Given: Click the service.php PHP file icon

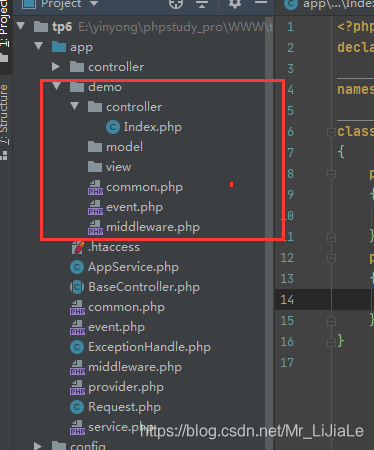Looking at the screenshot, I should tap(77, 427).
